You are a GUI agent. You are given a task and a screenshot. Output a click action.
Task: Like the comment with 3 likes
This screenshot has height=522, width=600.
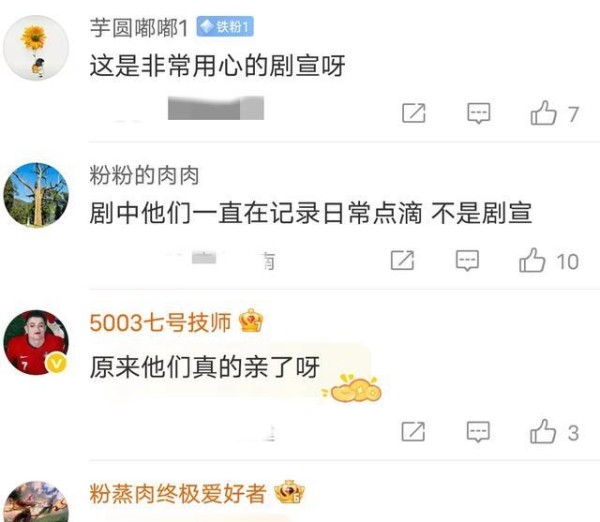[543, 432]
